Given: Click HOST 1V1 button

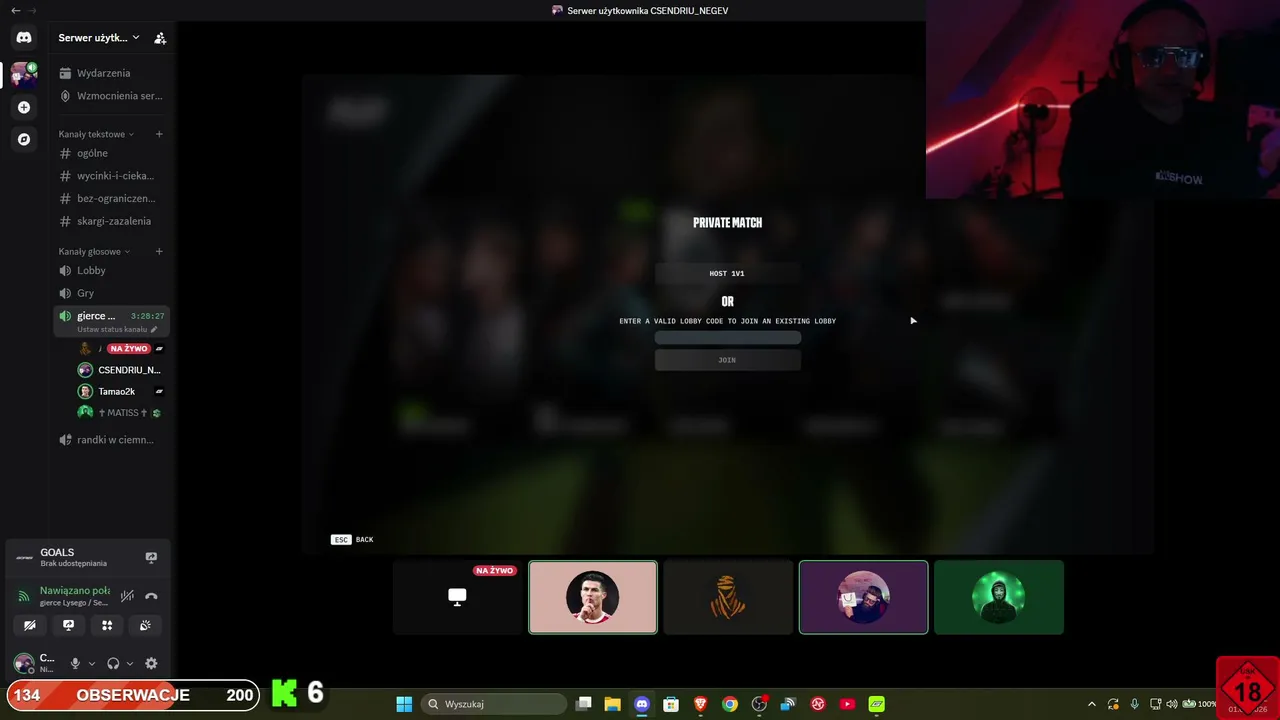Looking at the screenshot, I should point(727,273).
